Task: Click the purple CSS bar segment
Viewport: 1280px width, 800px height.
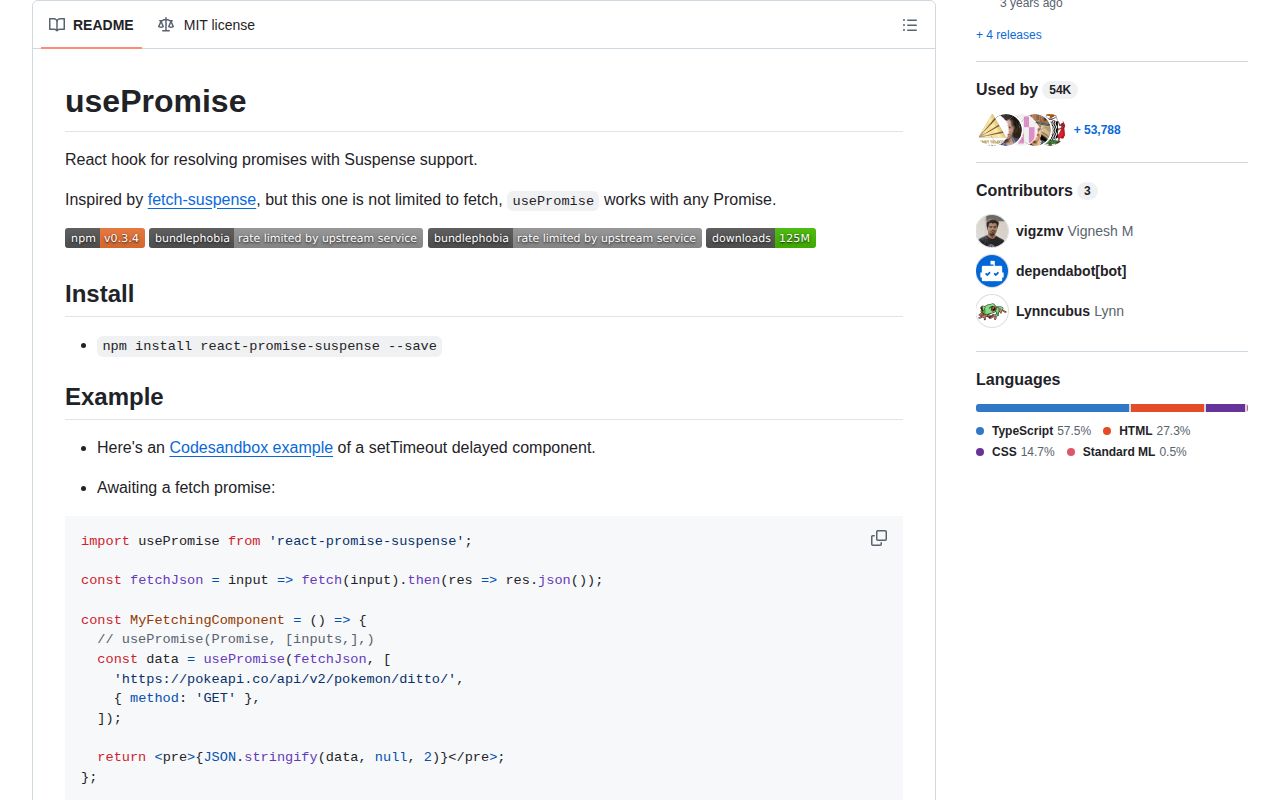Action: (1225, 408)
